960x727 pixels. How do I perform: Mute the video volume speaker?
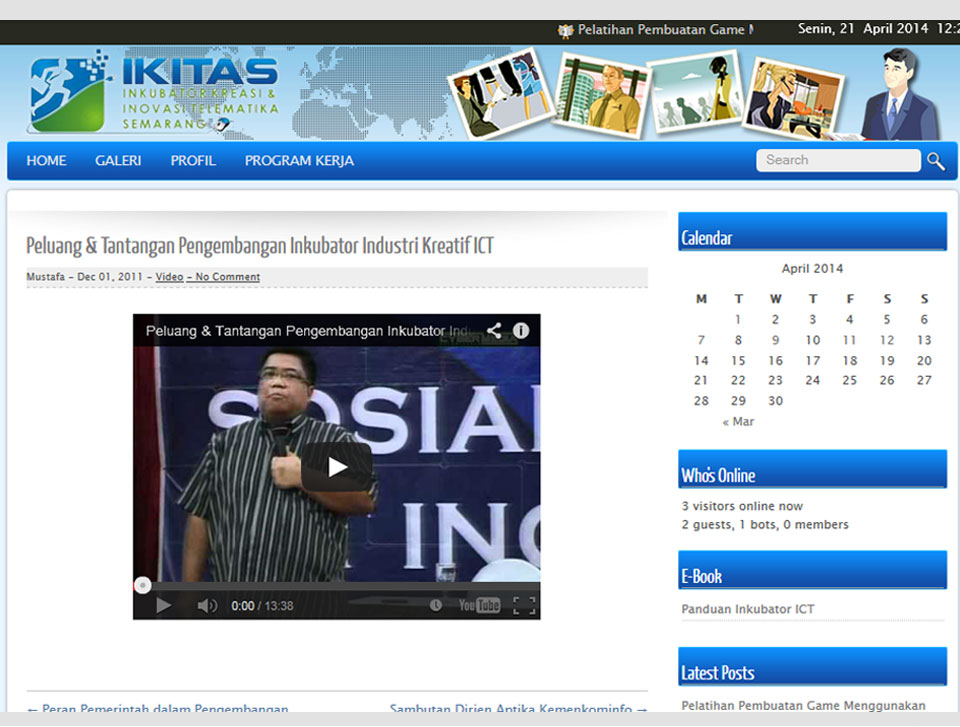(206, 605)
